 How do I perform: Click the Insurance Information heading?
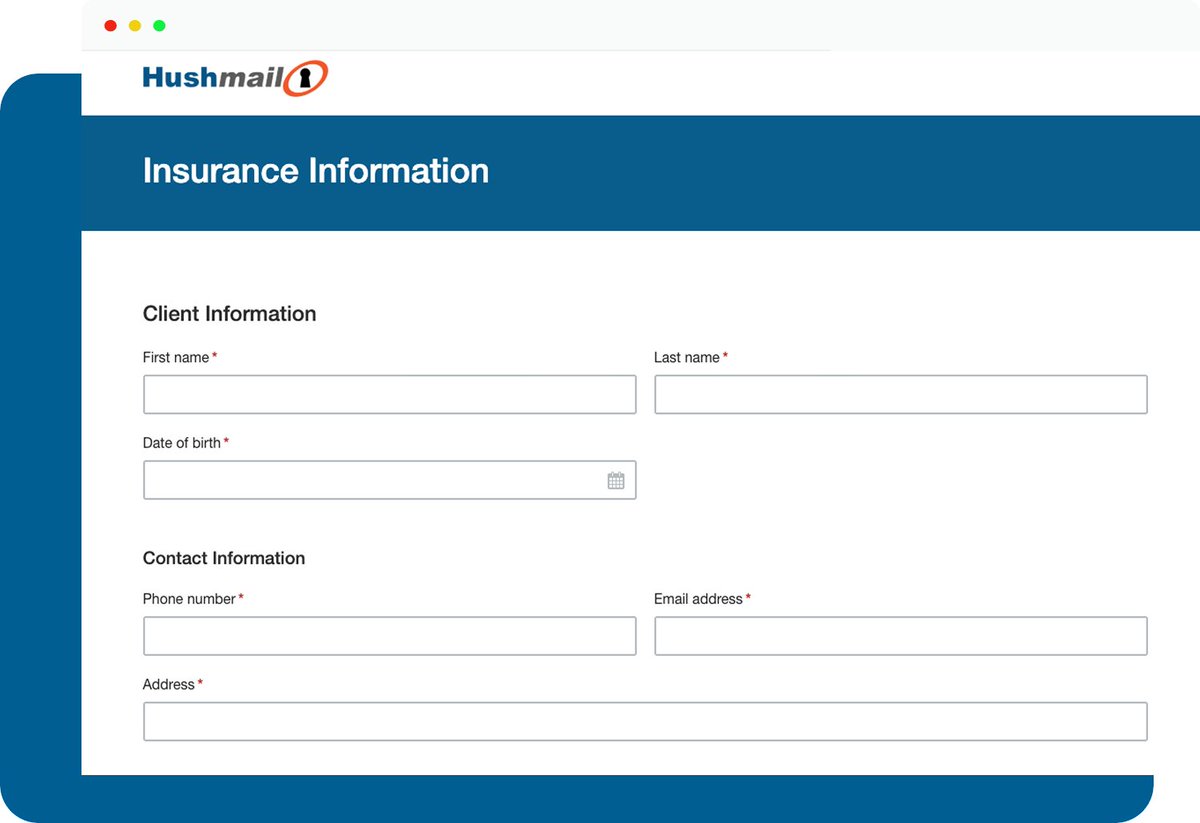coord(316,171)
